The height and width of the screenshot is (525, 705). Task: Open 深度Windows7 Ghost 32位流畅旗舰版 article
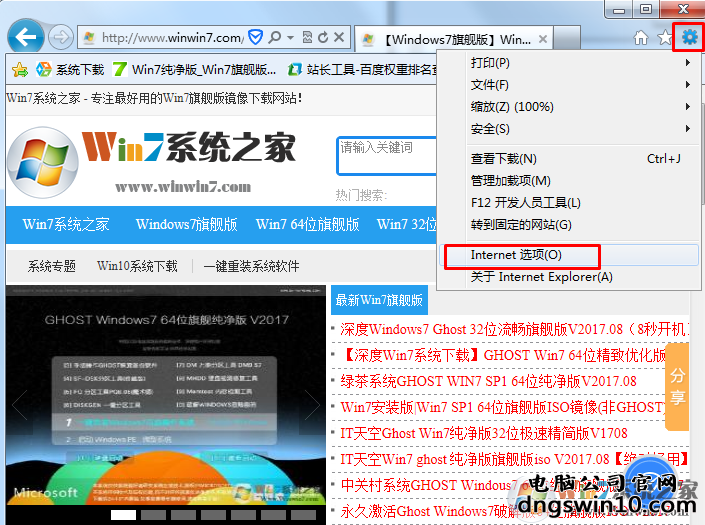pyautogui.click(x=513, y=329)
